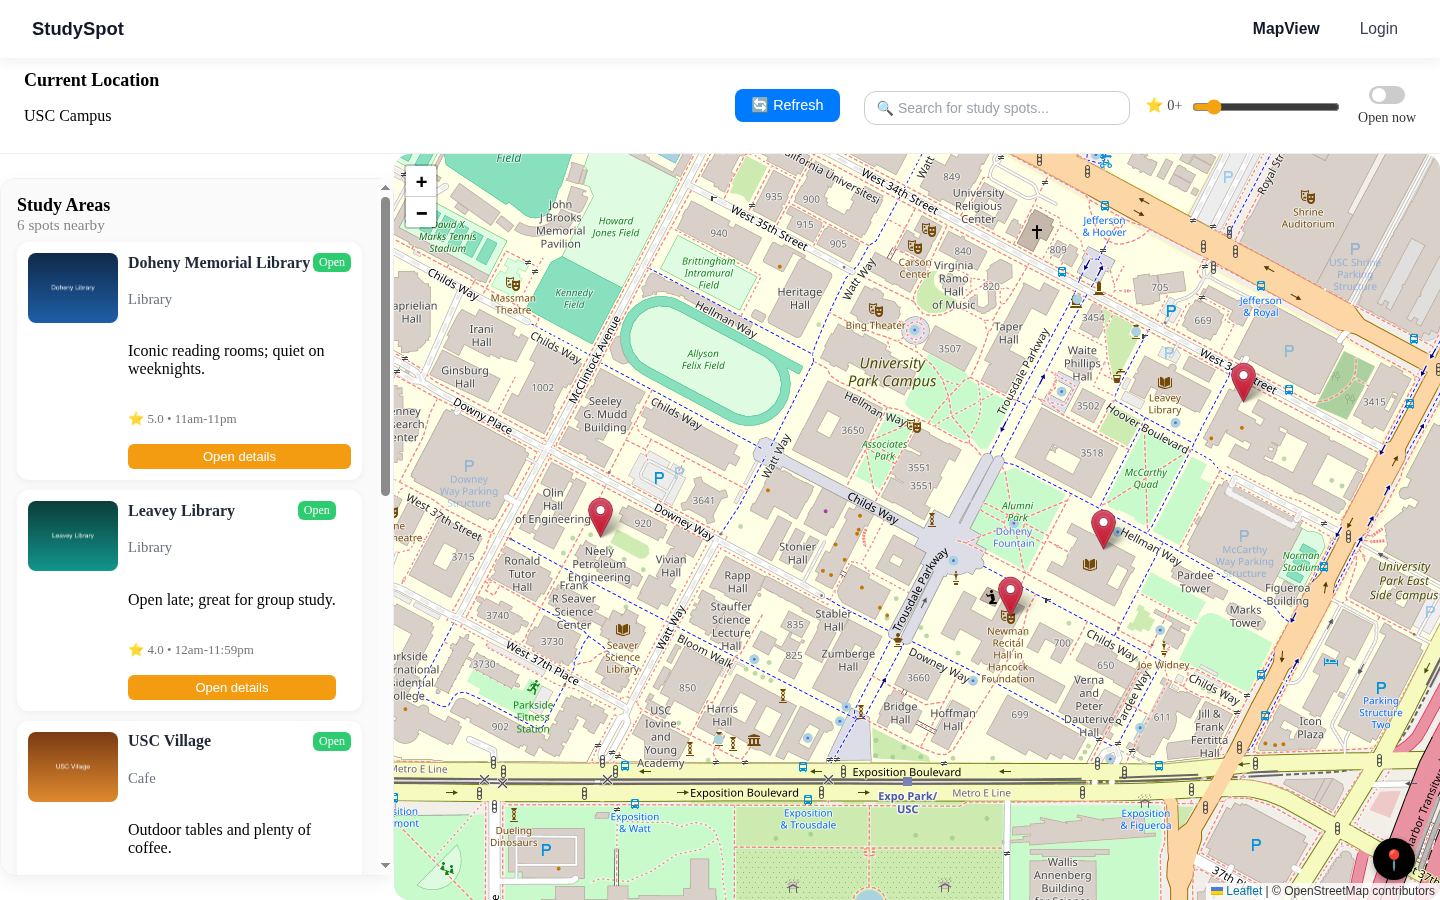
Task: Zoom out the map with minus button
Action: click(421, 213)
